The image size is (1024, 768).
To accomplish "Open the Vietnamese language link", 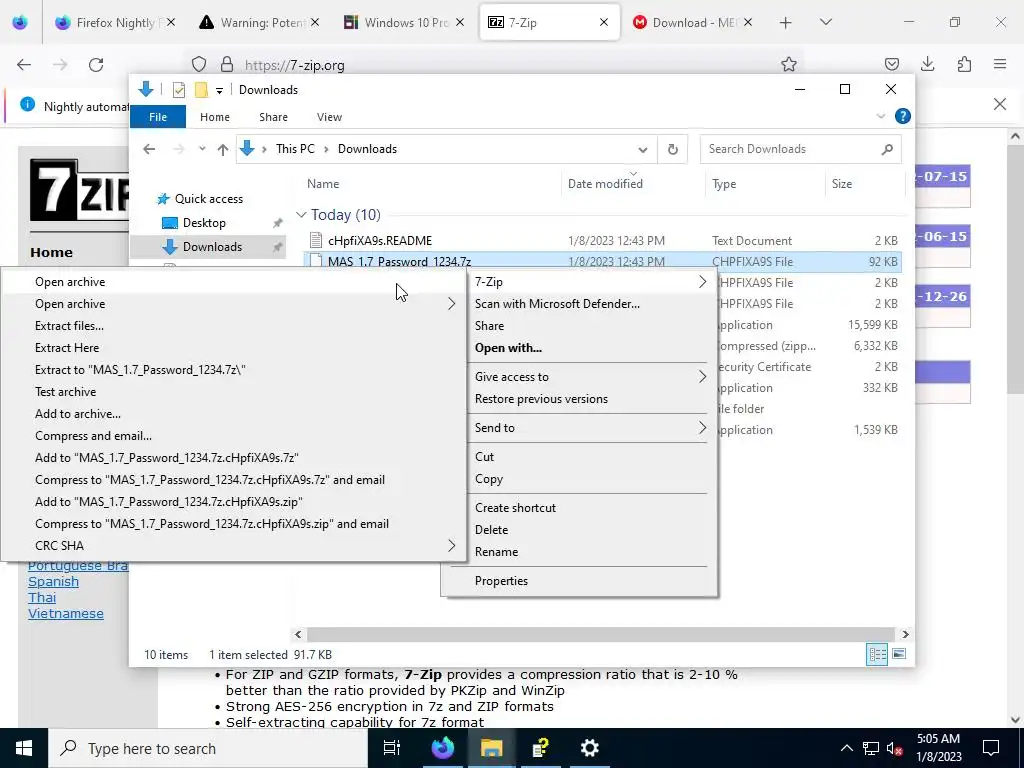I will pos(66,614).
